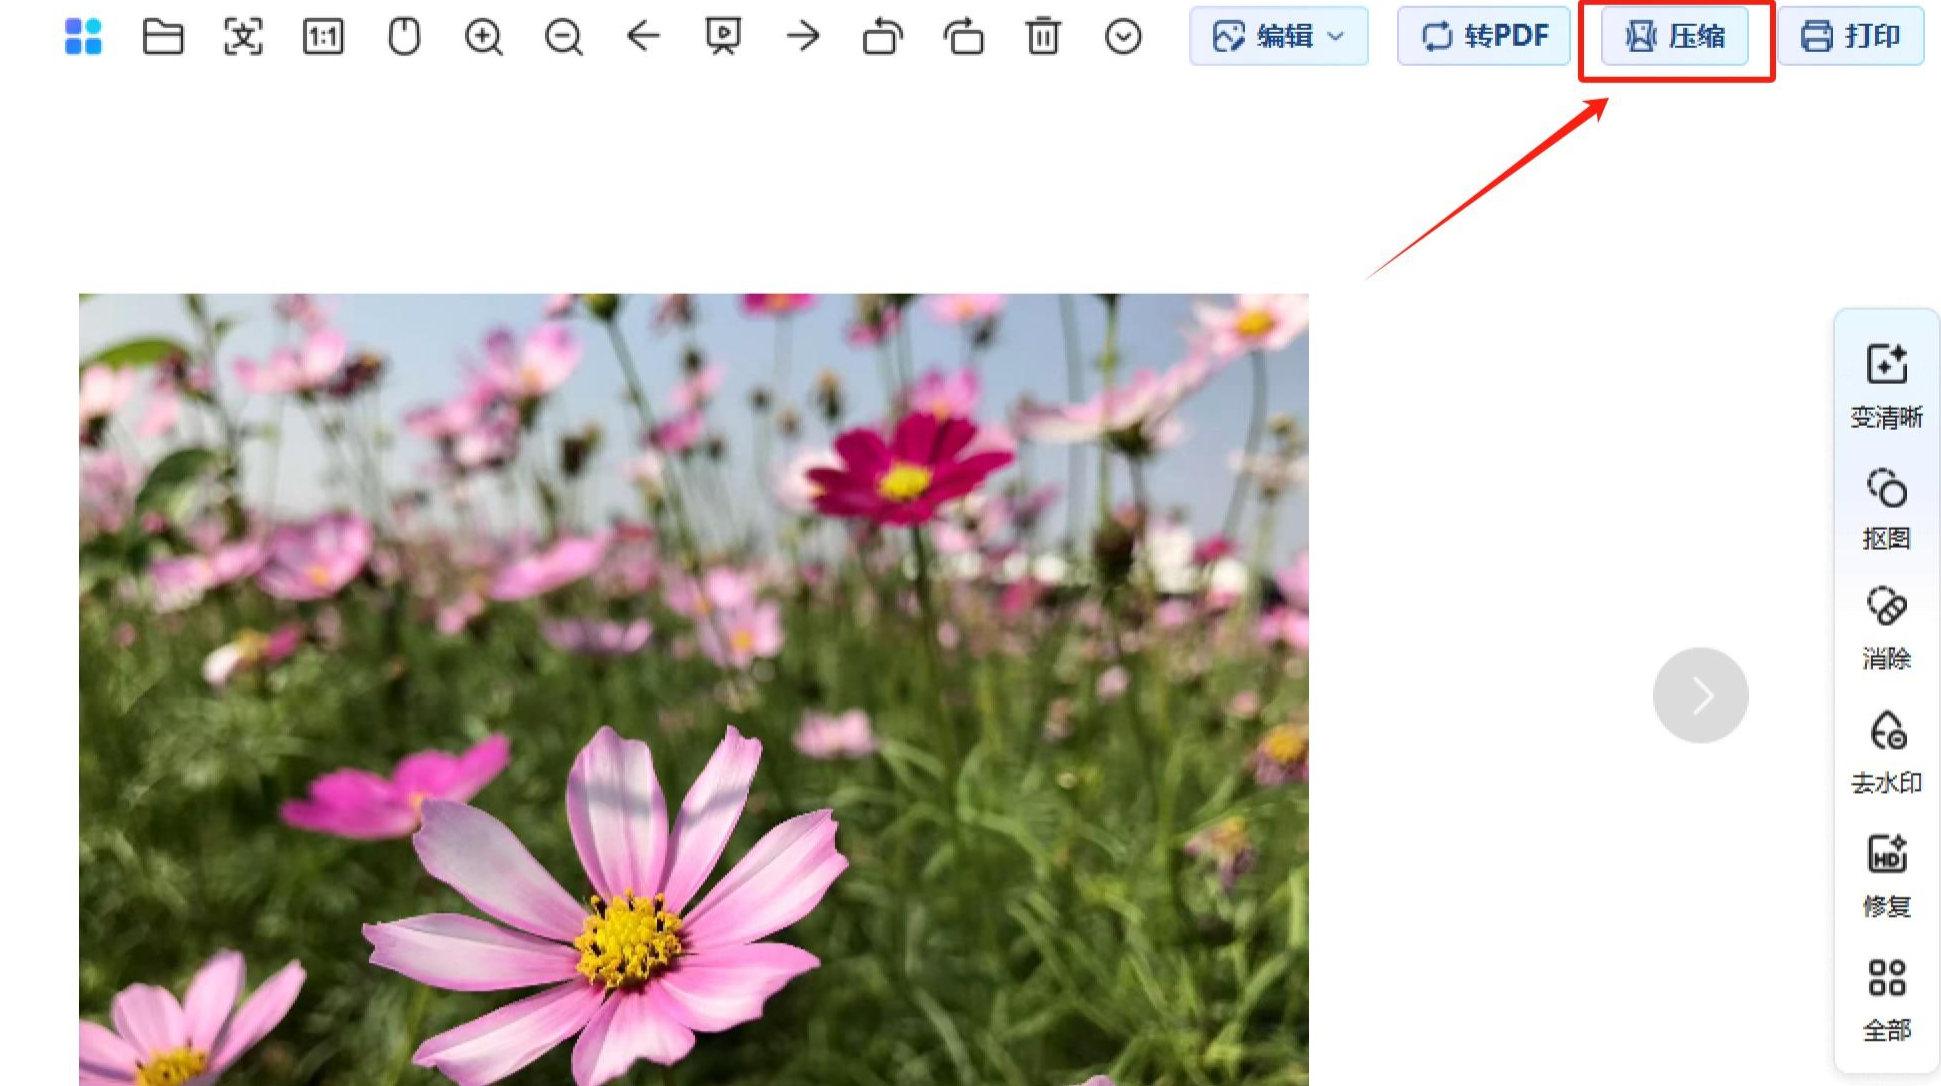Set image to 1:1 actual size

pyautogui.click(x=323, y=37)
